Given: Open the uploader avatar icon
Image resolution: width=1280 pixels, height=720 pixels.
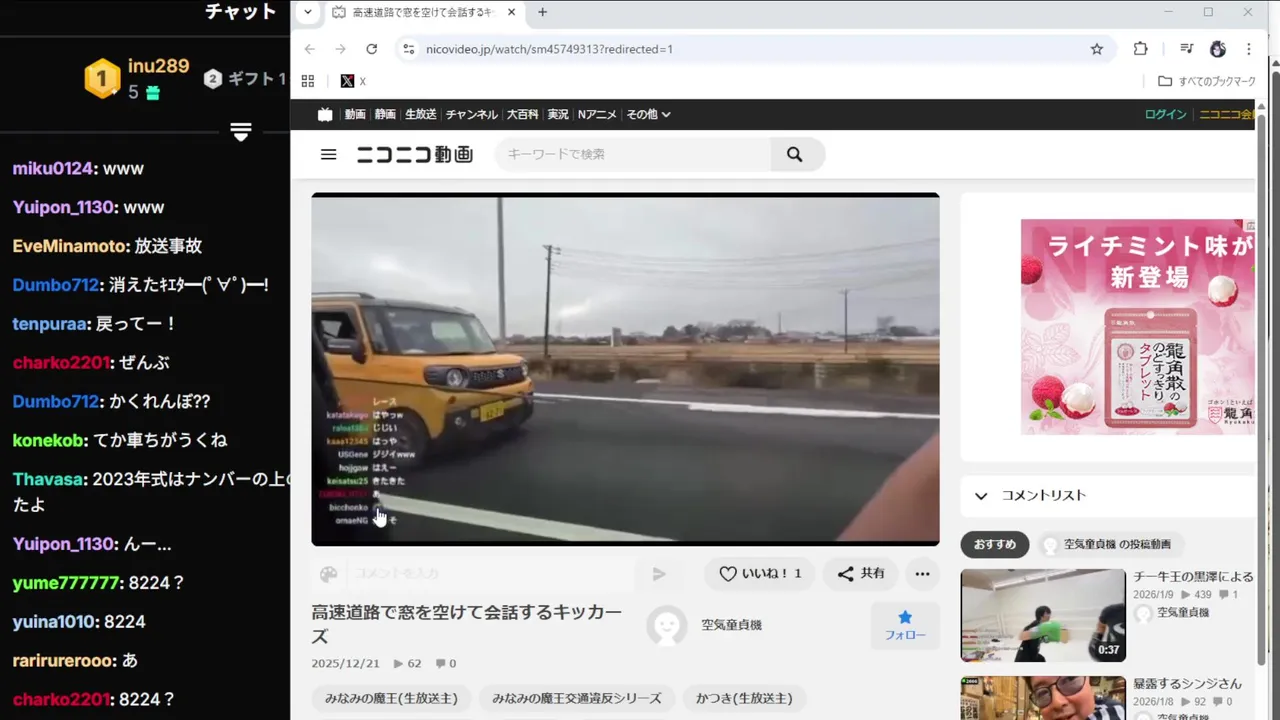Looking at the screenshot, I should [667, 625].
